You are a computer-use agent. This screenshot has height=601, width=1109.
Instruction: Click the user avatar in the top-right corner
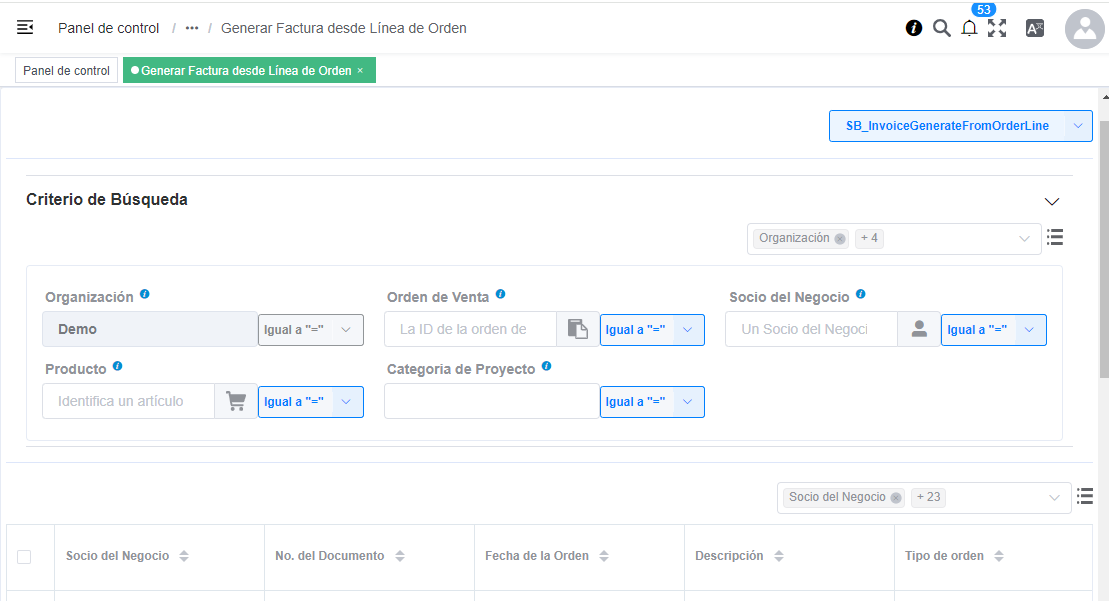tap(1084, 28)
